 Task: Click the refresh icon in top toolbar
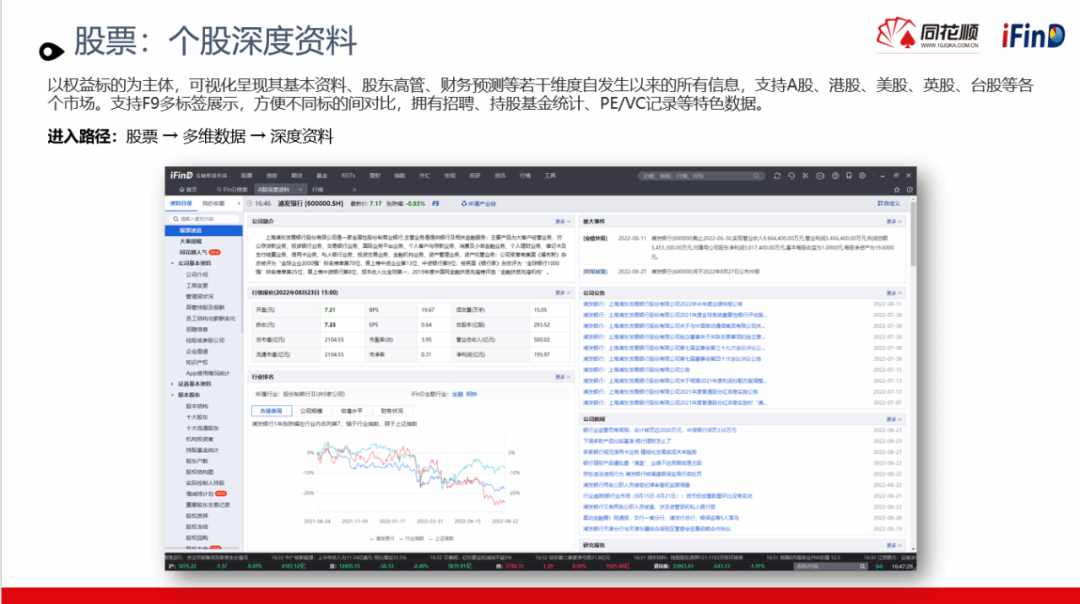point(776,175)
